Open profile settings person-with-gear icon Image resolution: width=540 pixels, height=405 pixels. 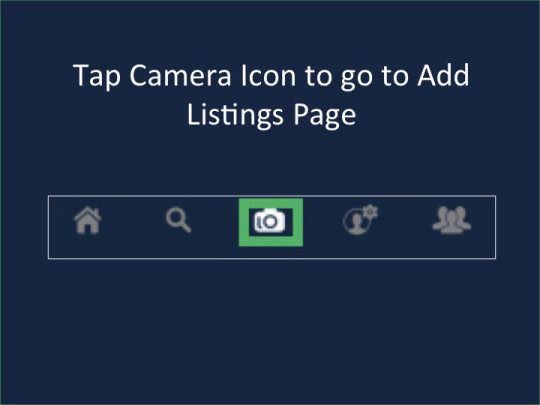coord(361,220)
